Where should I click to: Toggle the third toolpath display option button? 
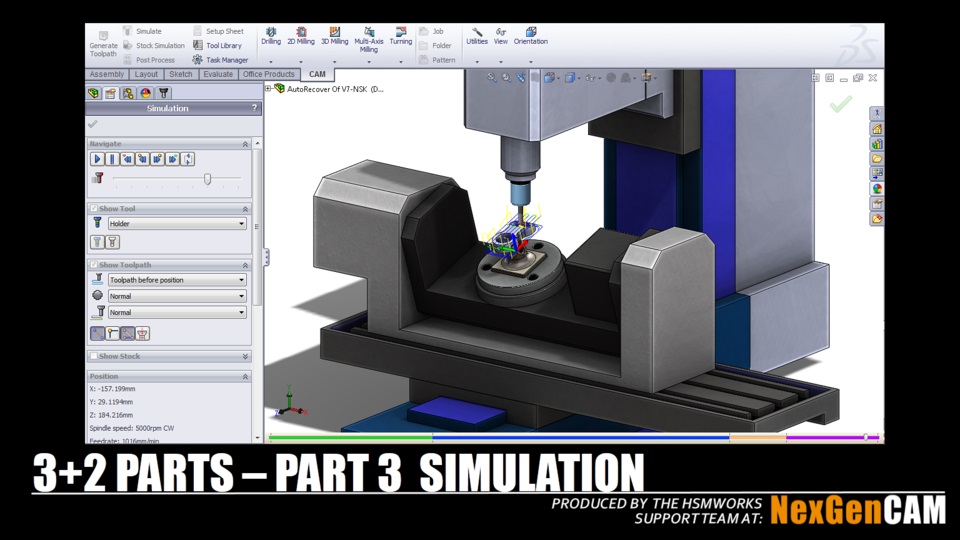click(x=127, y=334)
